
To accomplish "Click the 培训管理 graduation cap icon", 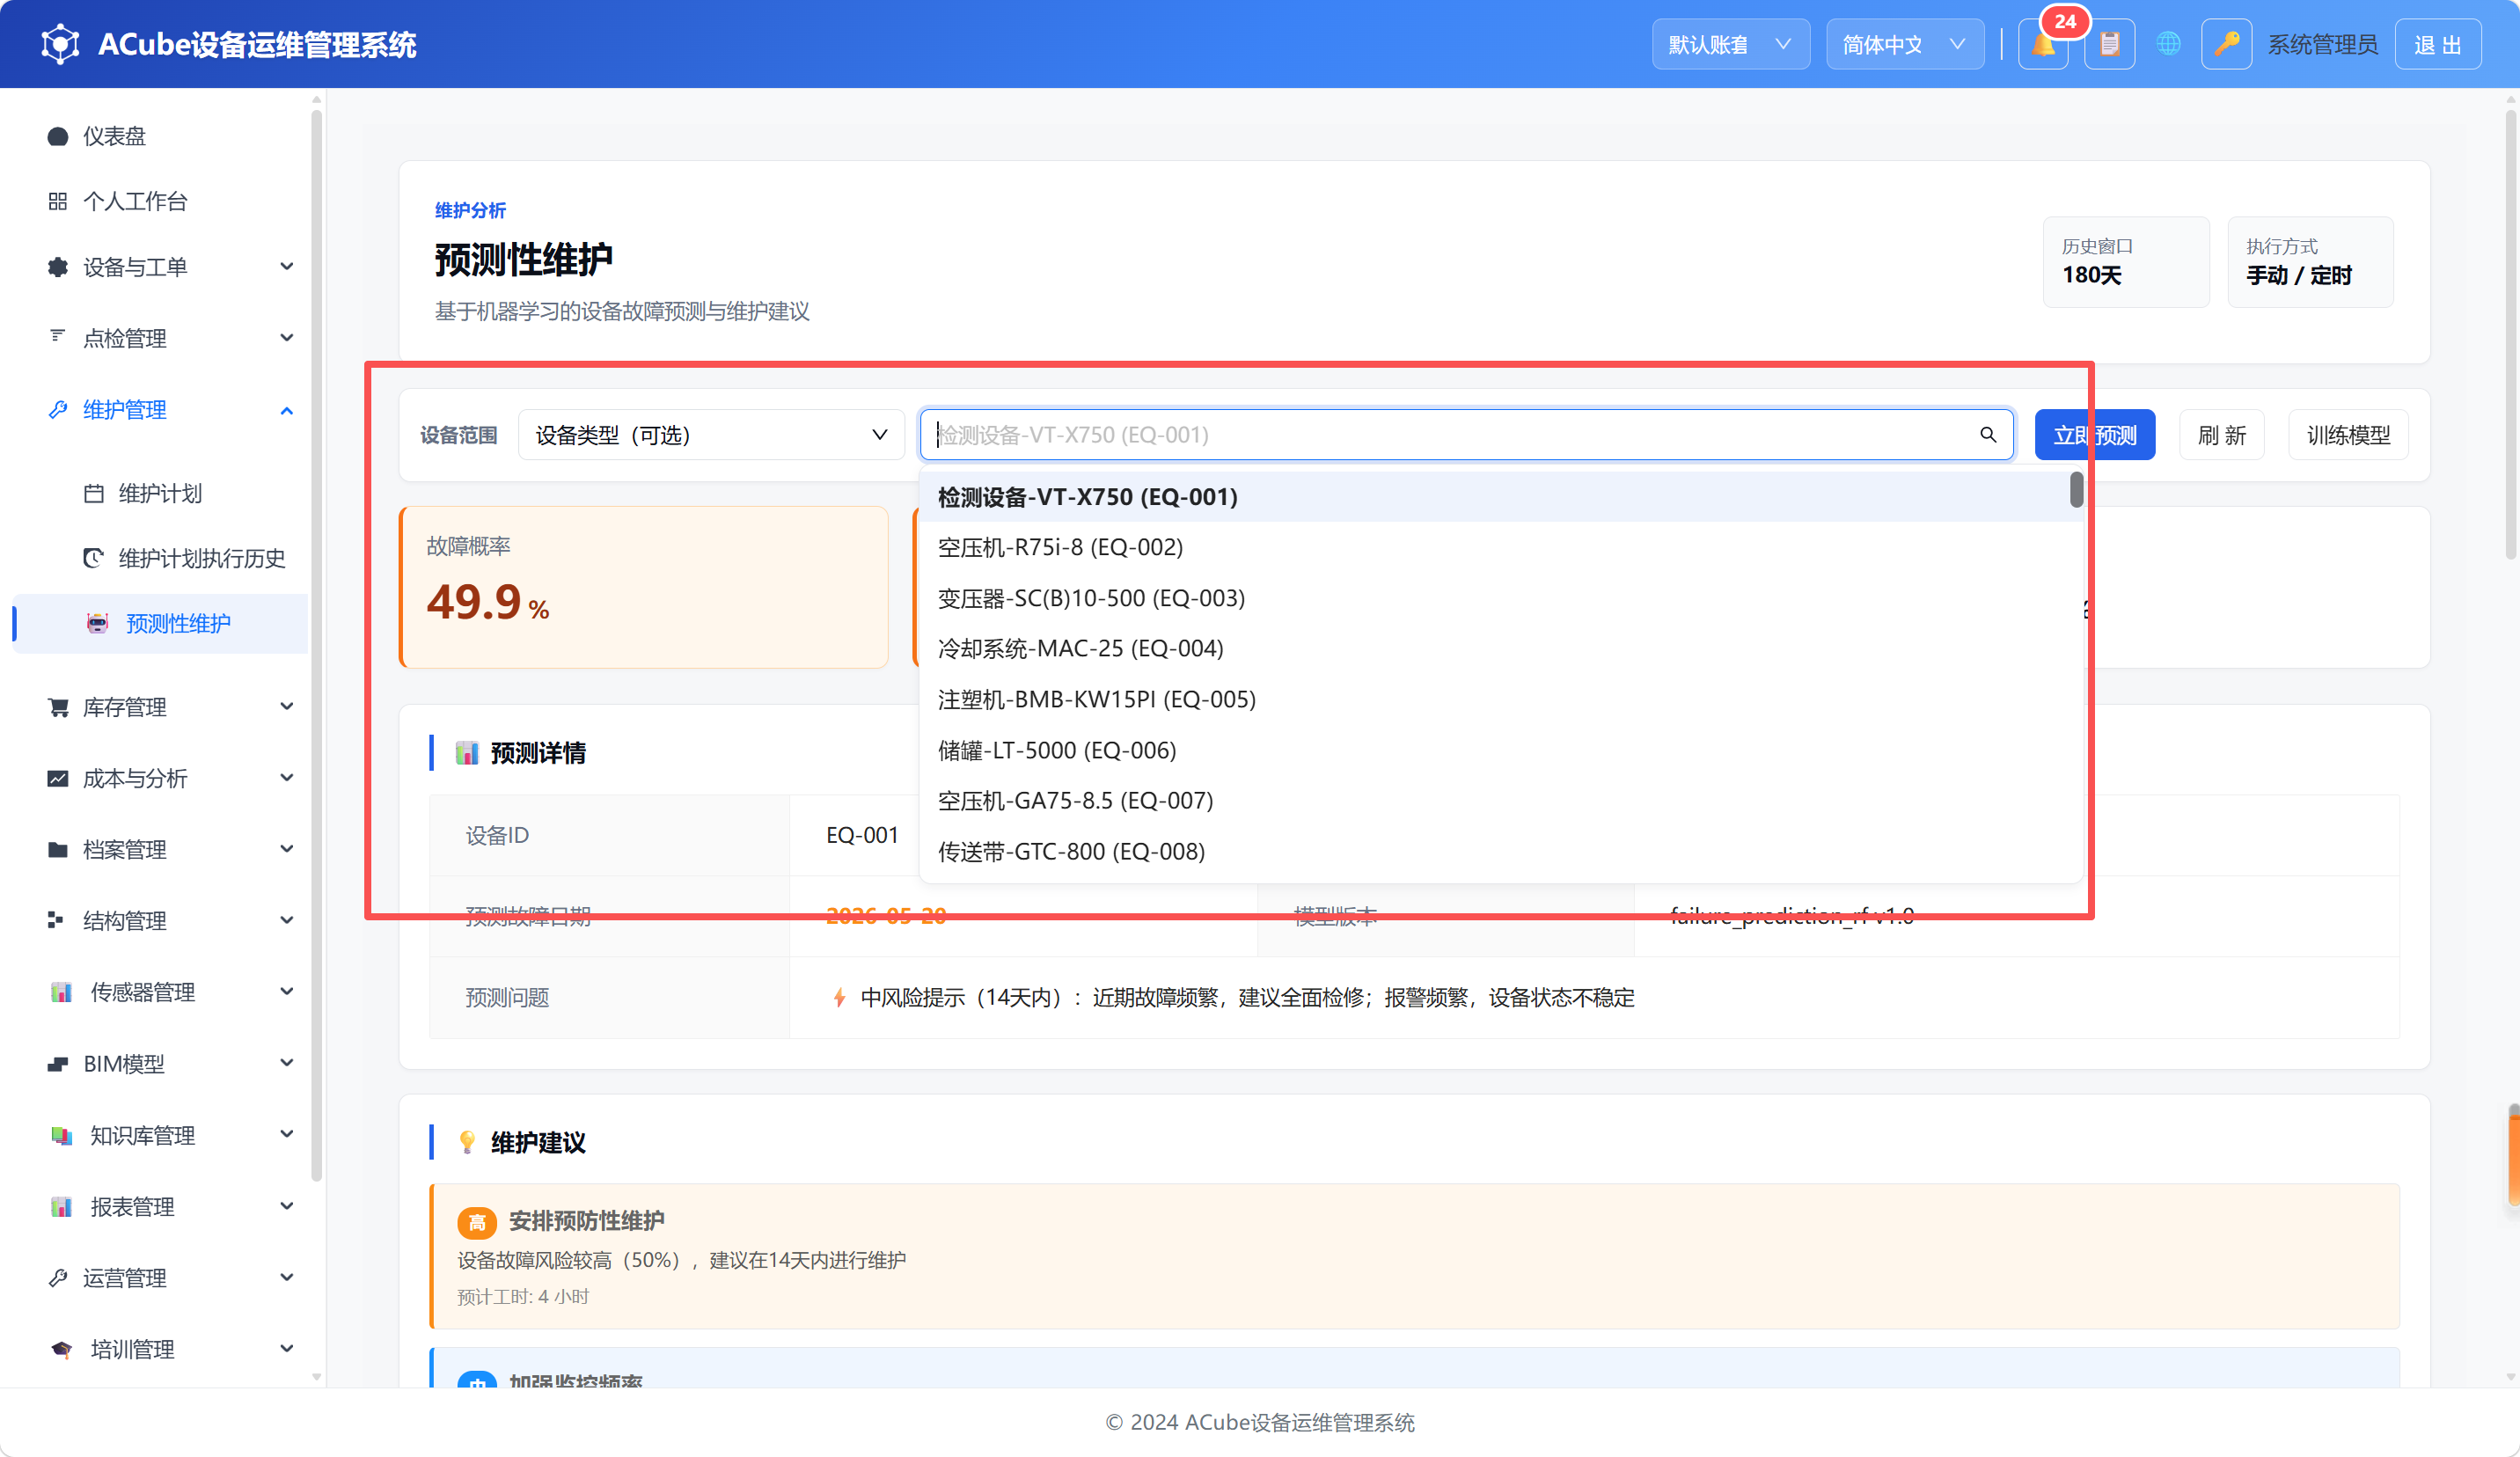I will coord(61,1349).
